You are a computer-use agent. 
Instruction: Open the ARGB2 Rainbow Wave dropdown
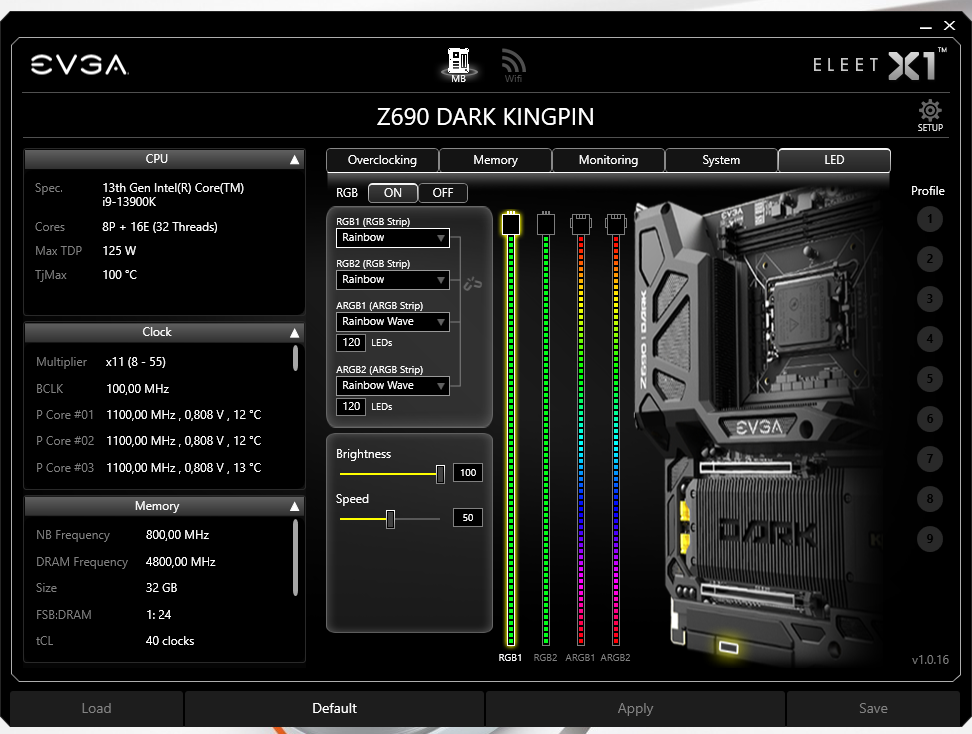pos(392,385)
